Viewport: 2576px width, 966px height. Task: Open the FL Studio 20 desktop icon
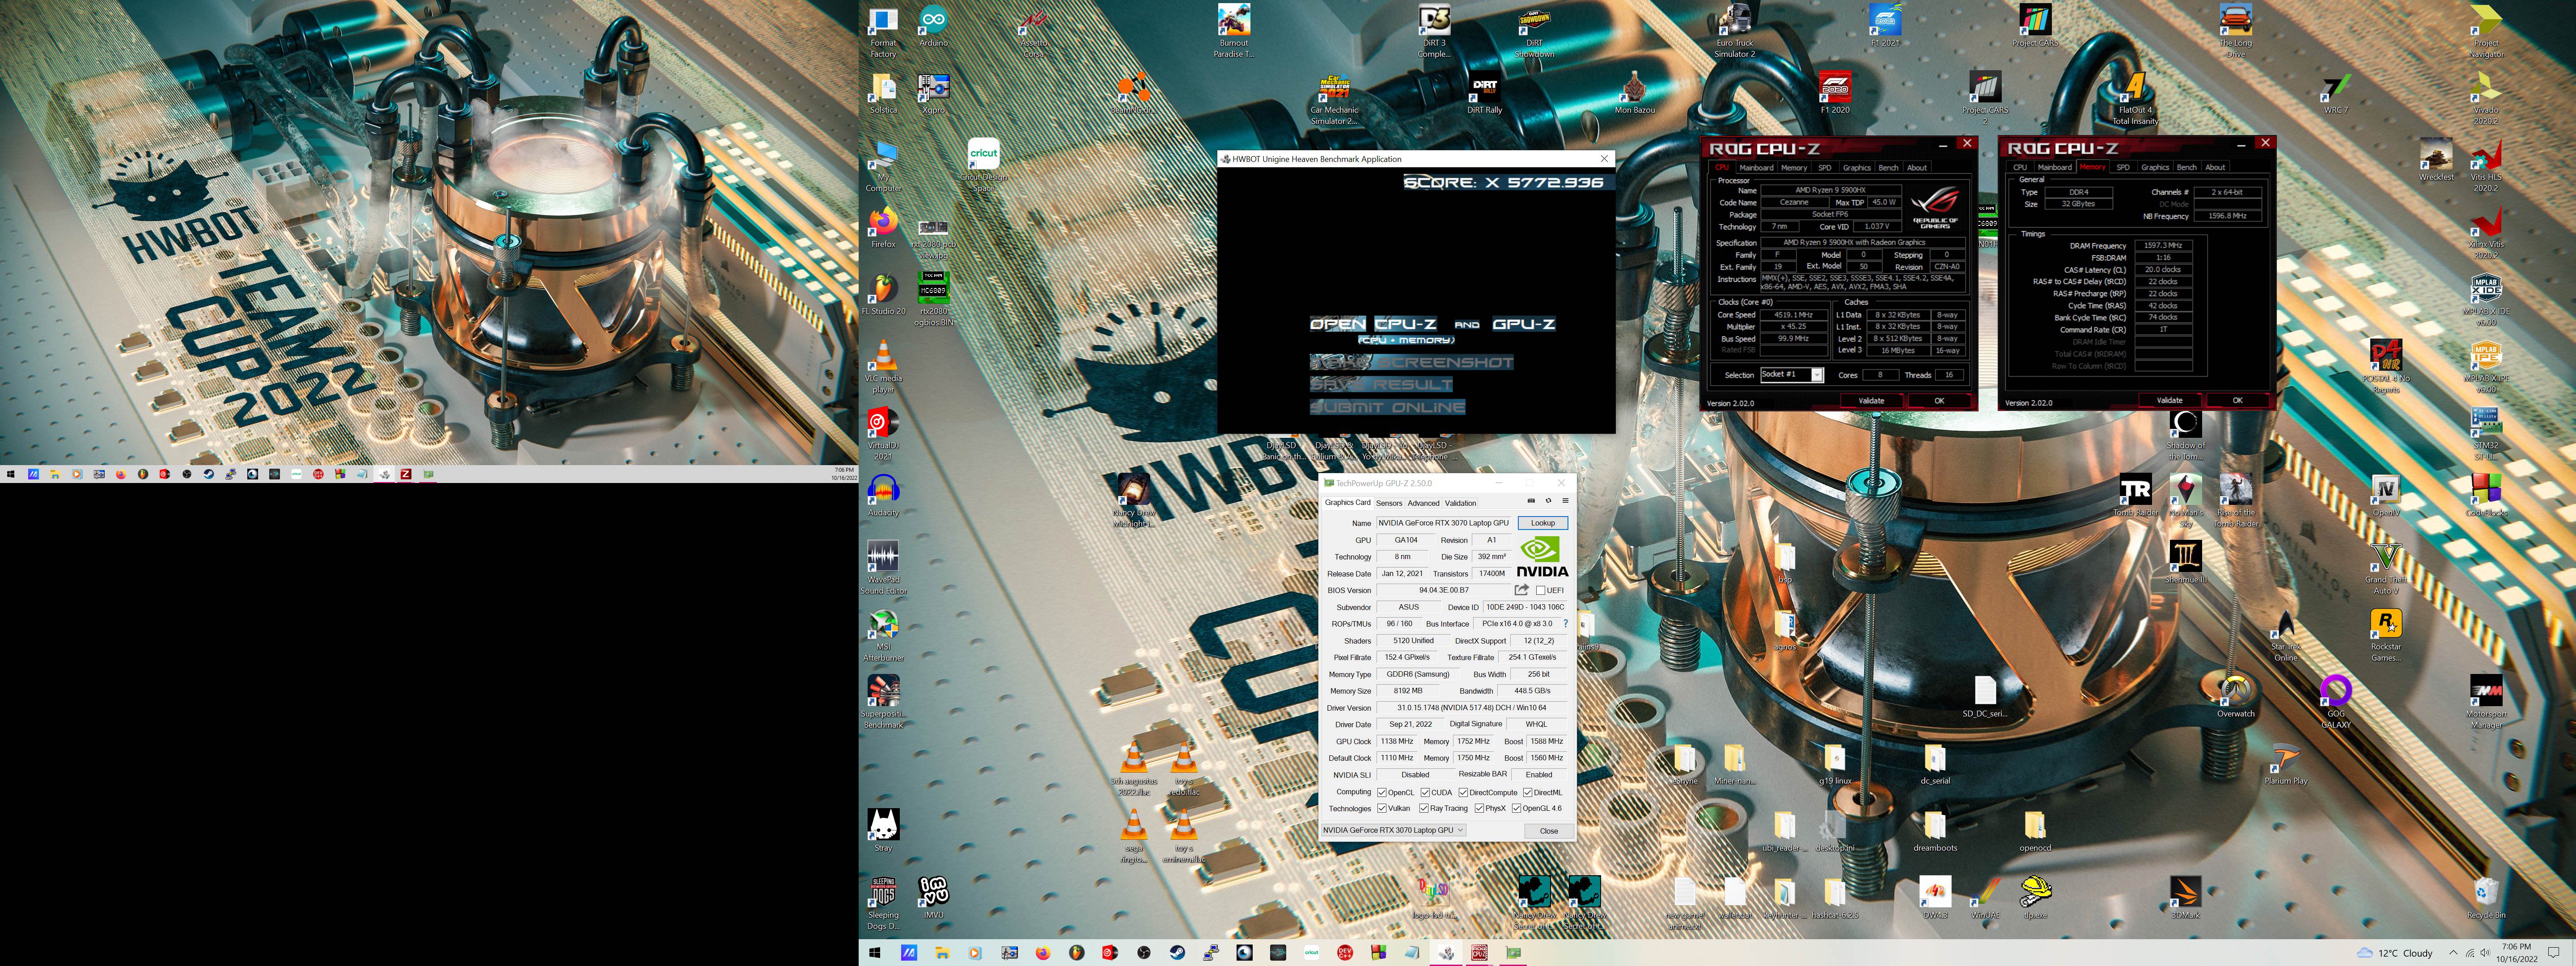click(883, 295)
